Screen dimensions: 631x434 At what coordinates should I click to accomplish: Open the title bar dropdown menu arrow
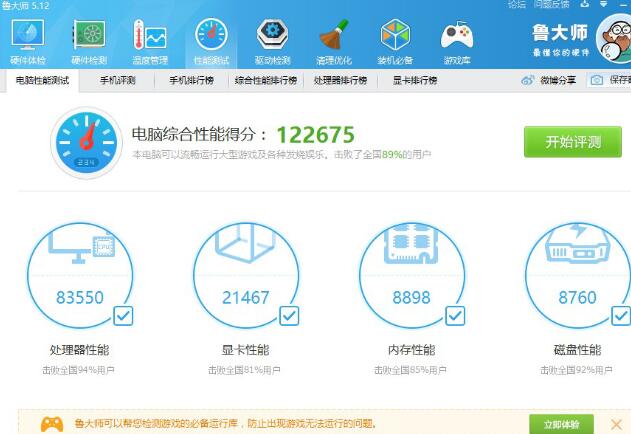[x=604, y=4]
